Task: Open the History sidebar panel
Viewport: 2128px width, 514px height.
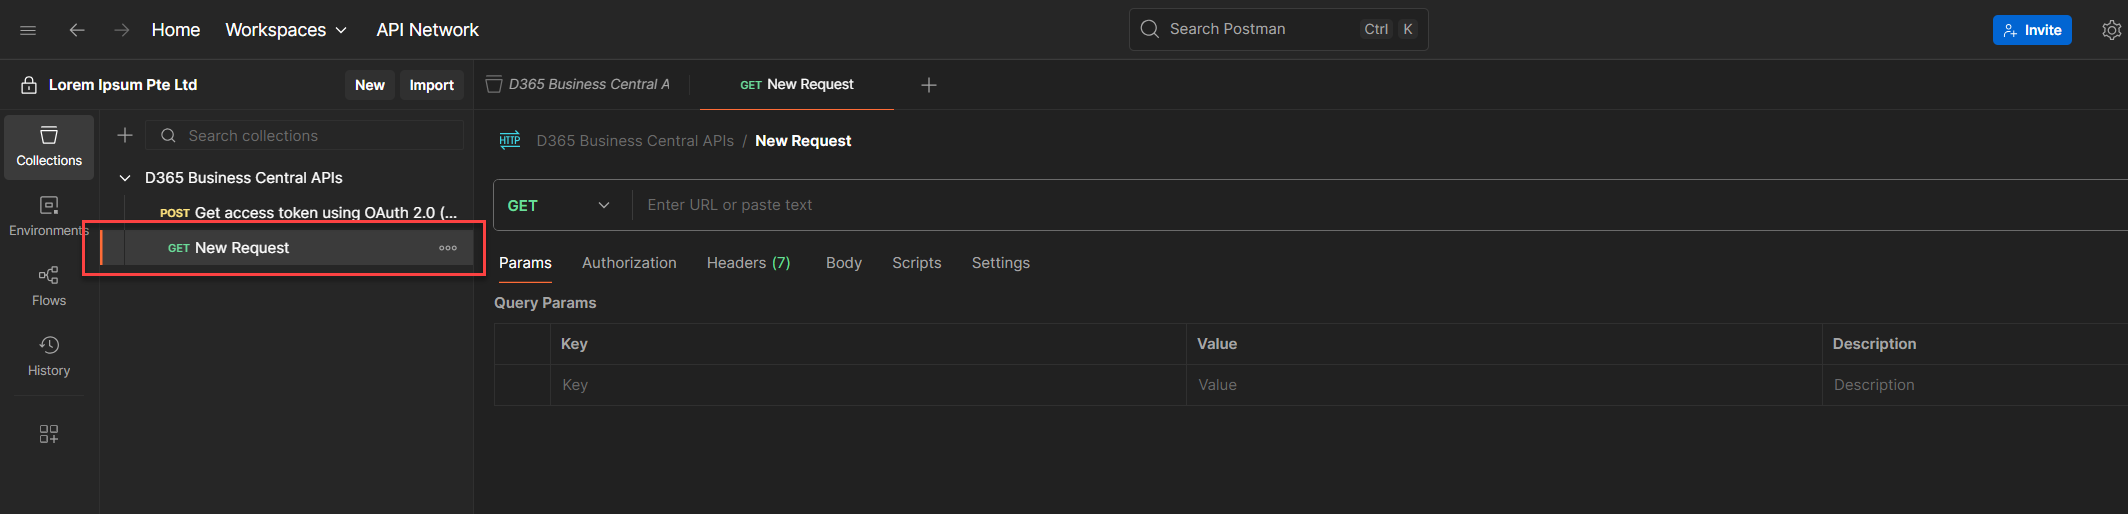Action: 49,357
